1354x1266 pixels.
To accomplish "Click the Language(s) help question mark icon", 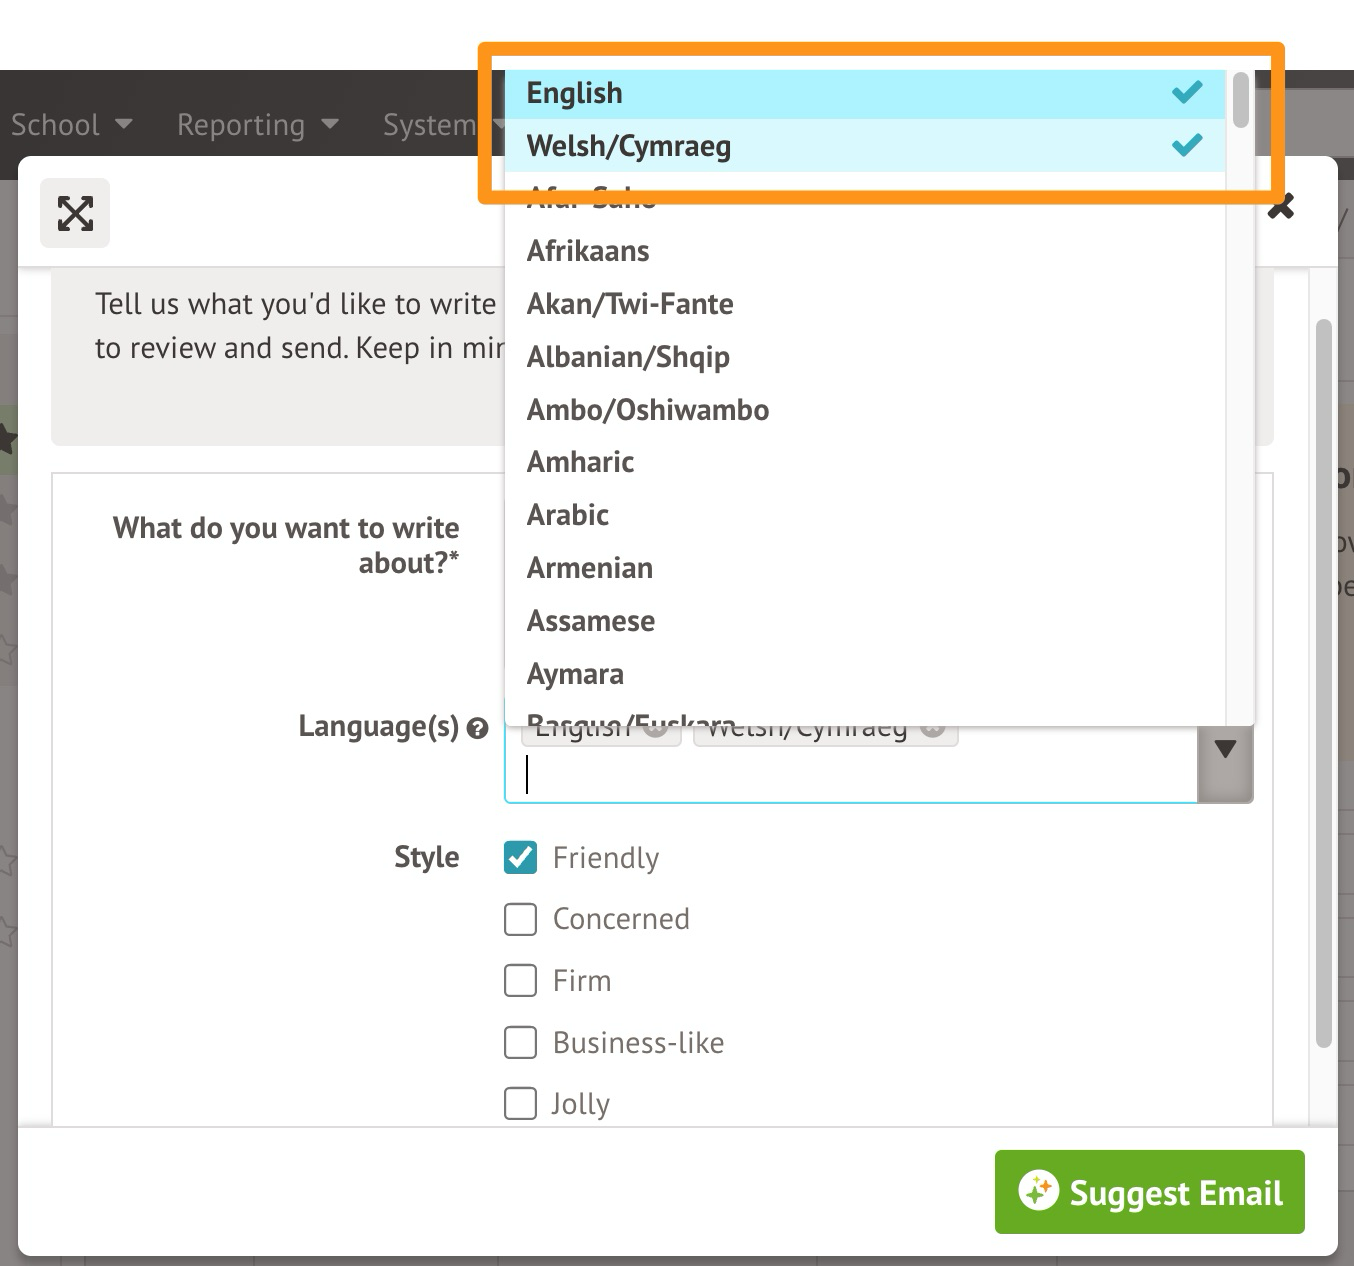I will click(x=478, y=728).
